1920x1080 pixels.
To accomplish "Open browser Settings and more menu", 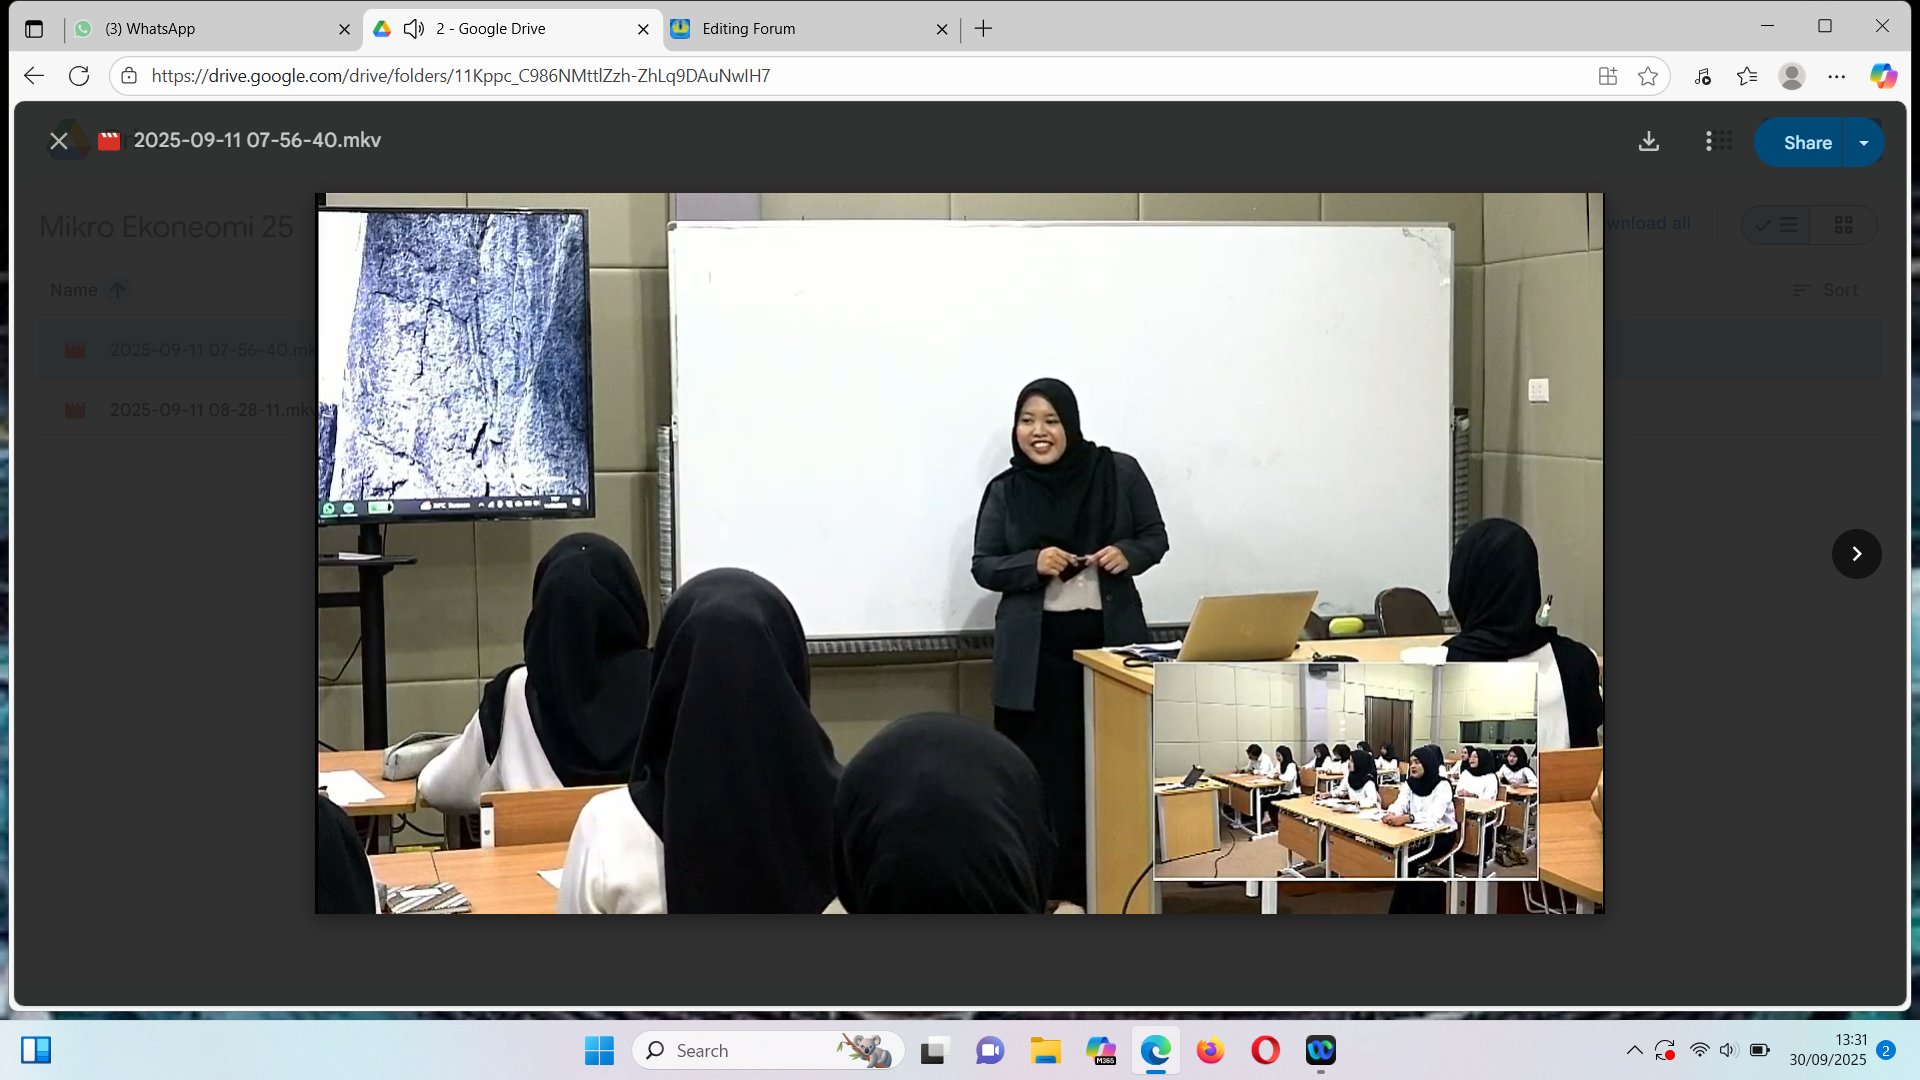I will pyautogui.click(x=1836, y=76).
